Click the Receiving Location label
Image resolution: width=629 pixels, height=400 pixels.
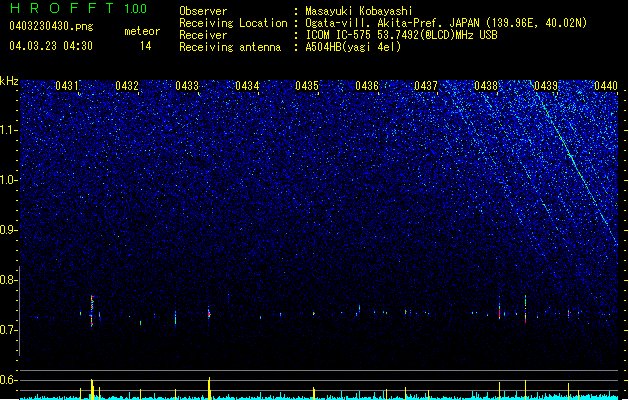tap(233, 23)
